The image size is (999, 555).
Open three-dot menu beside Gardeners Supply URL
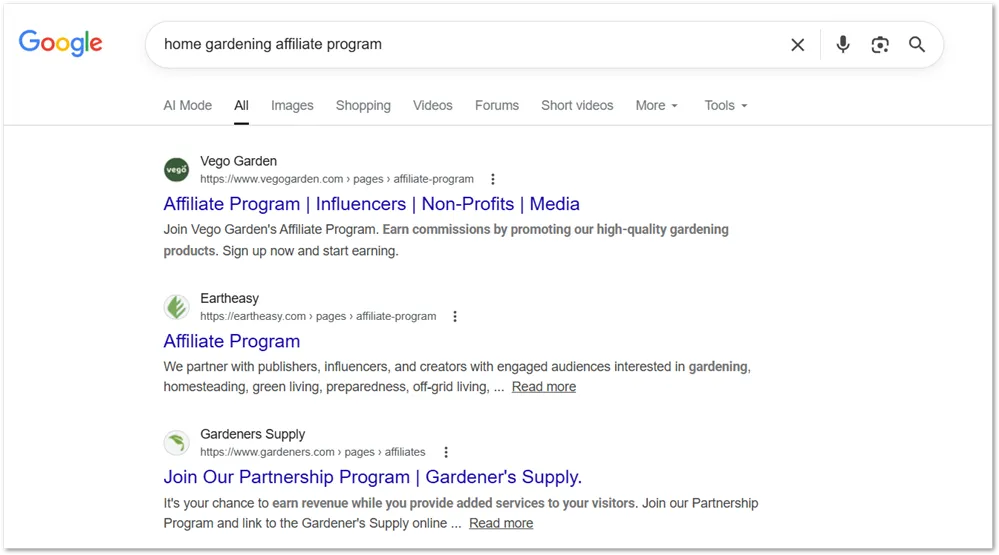point(446,452)
